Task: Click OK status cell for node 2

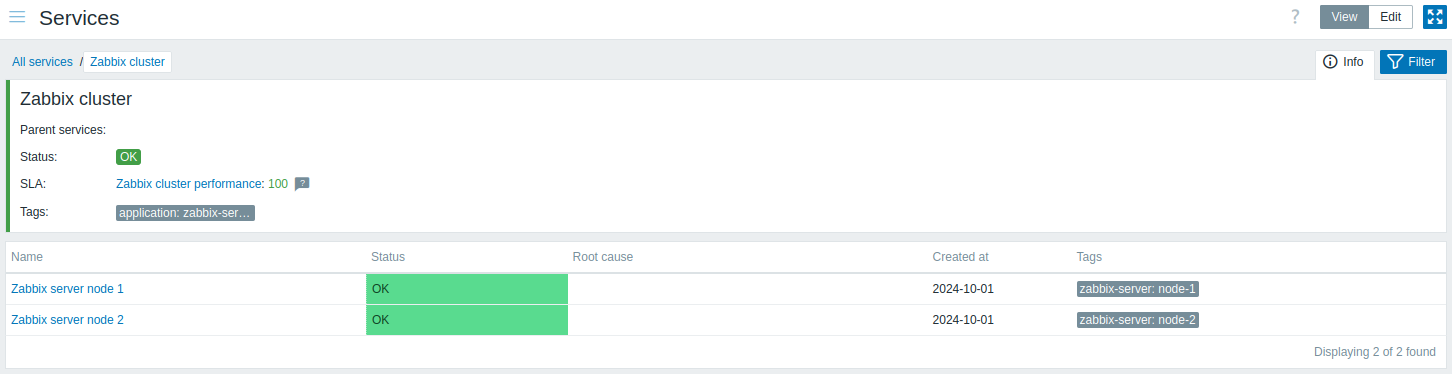Action: click(x=467, y=320)
